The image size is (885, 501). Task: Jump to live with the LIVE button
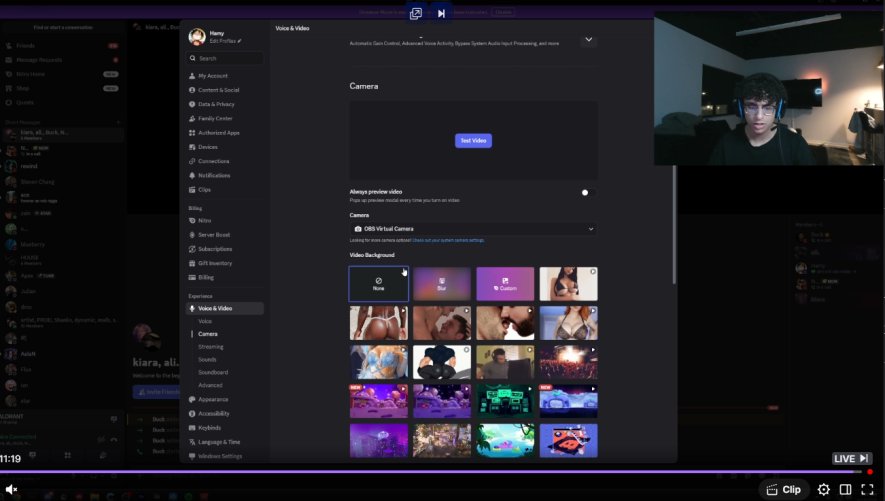(x=851, y=458)
